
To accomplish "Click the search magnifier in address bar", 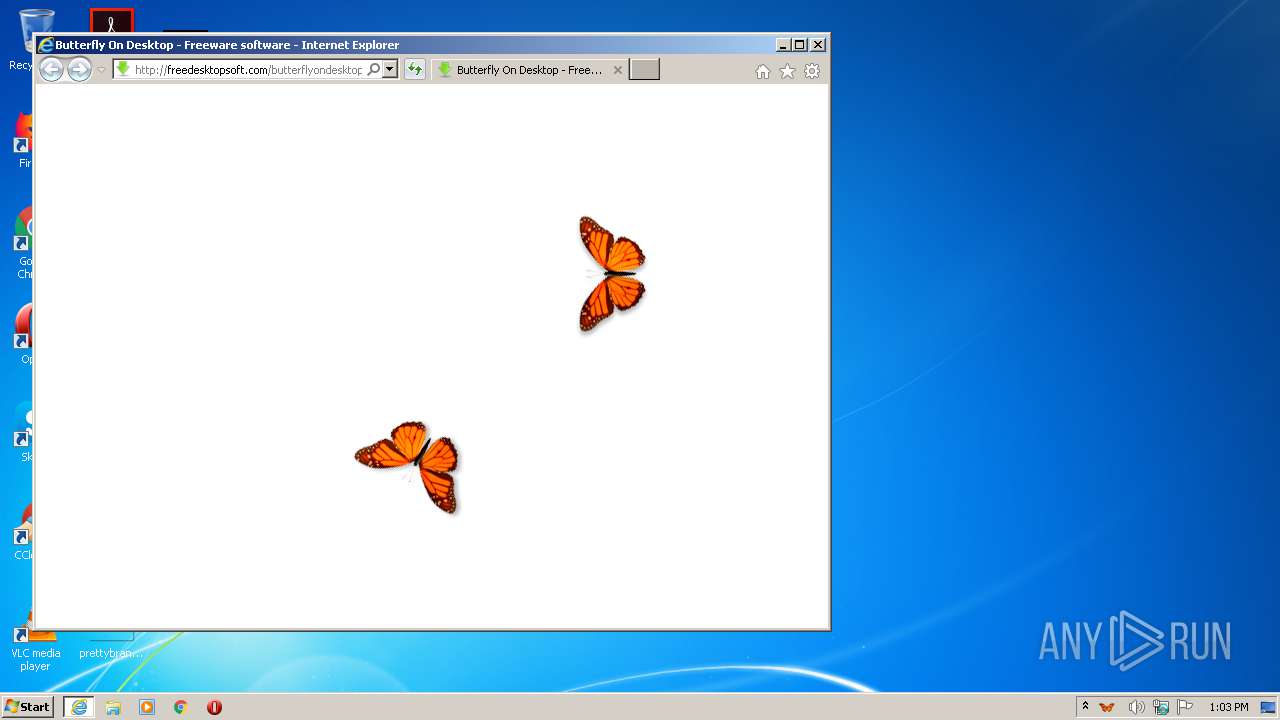I will [374, 69].
